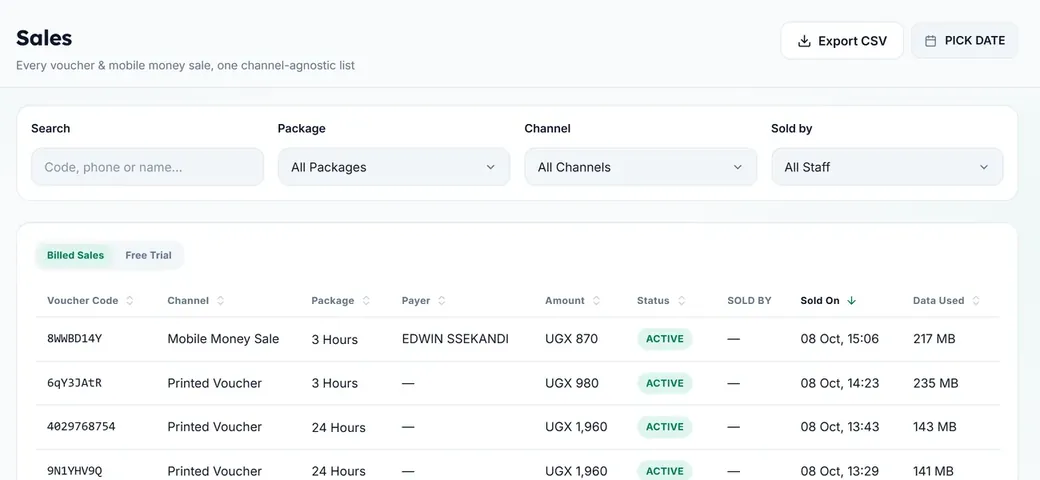Click the Sales page heading
This screenshot has width=1040, height=480.
click(x=44, y=38)
